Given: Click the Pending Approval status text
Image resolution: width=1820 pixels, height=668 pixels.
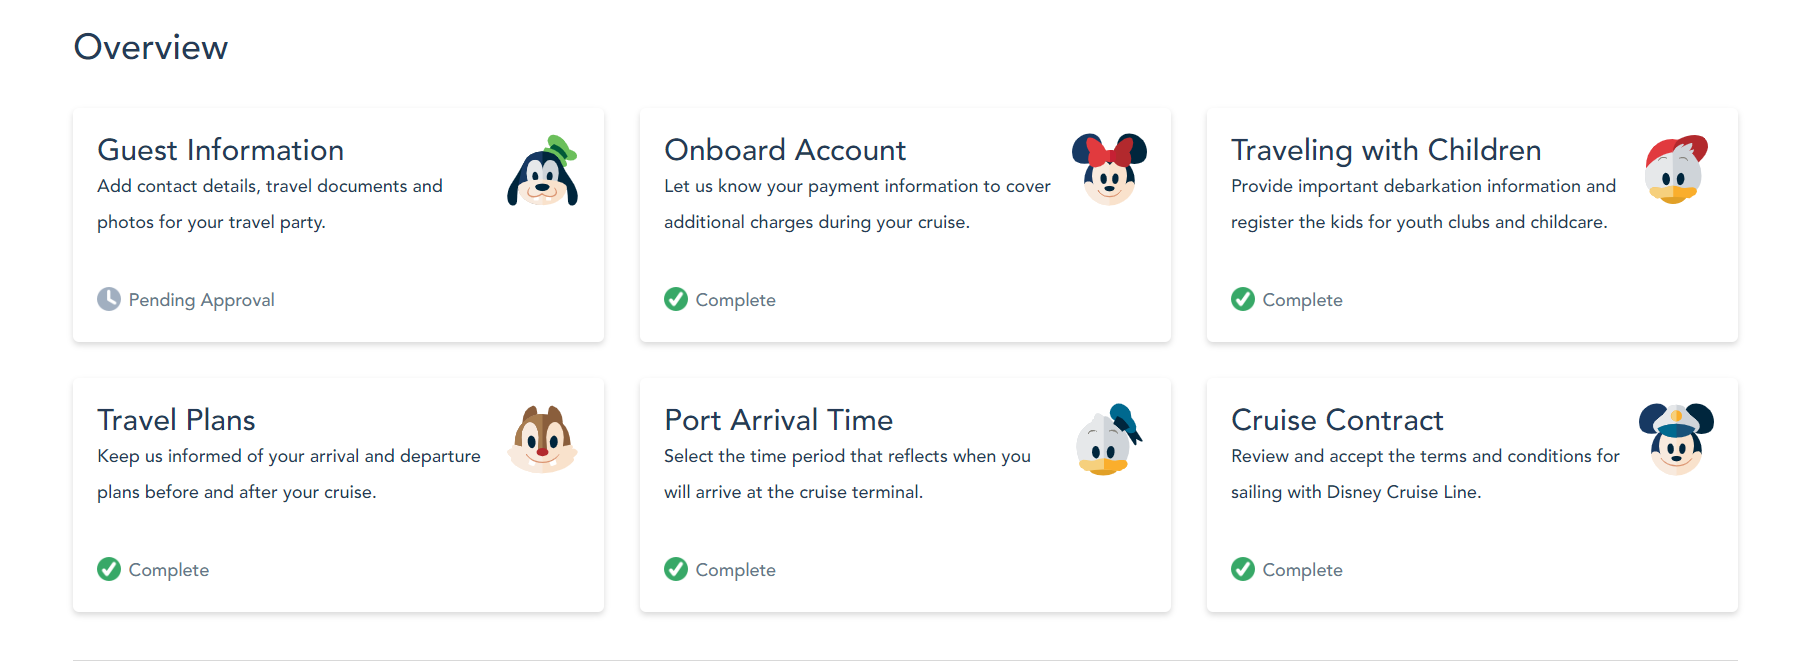Looking at the screenshot, I should click(202, 300).
